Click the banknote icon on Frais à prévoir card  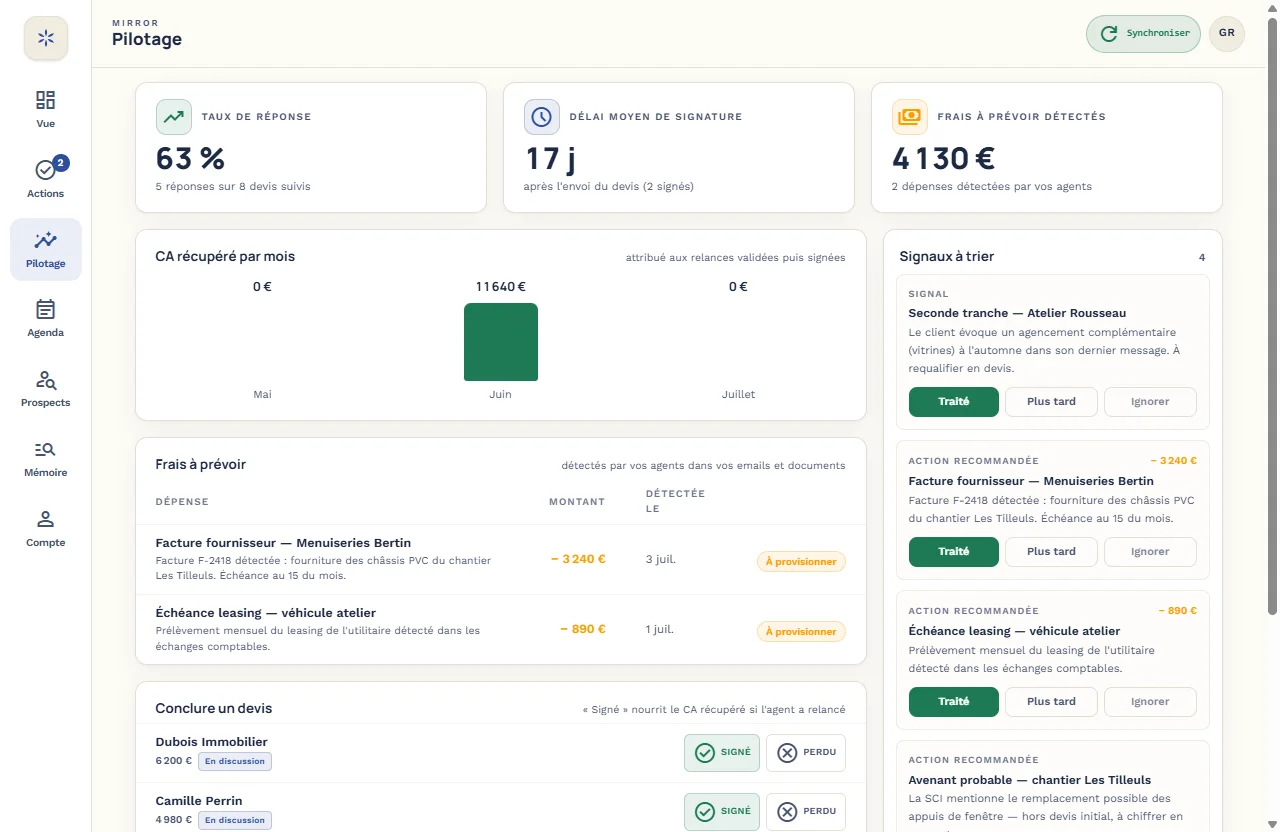click(910, 117)
